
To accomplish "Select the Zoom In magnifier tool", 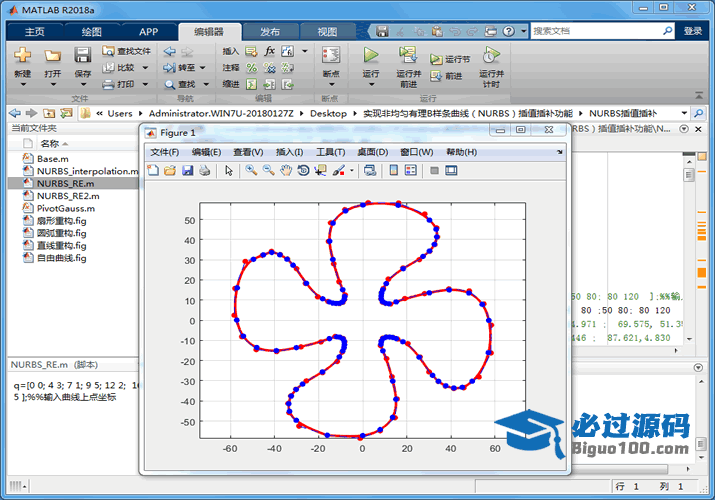I will point(251,170).
